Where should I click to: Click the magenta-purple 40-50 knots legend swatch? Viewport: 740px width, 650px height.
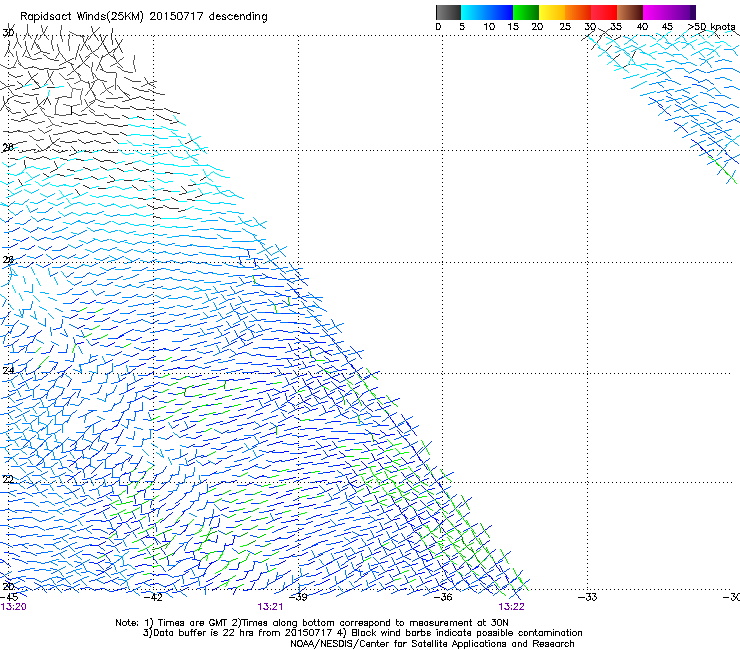[669, 12]
